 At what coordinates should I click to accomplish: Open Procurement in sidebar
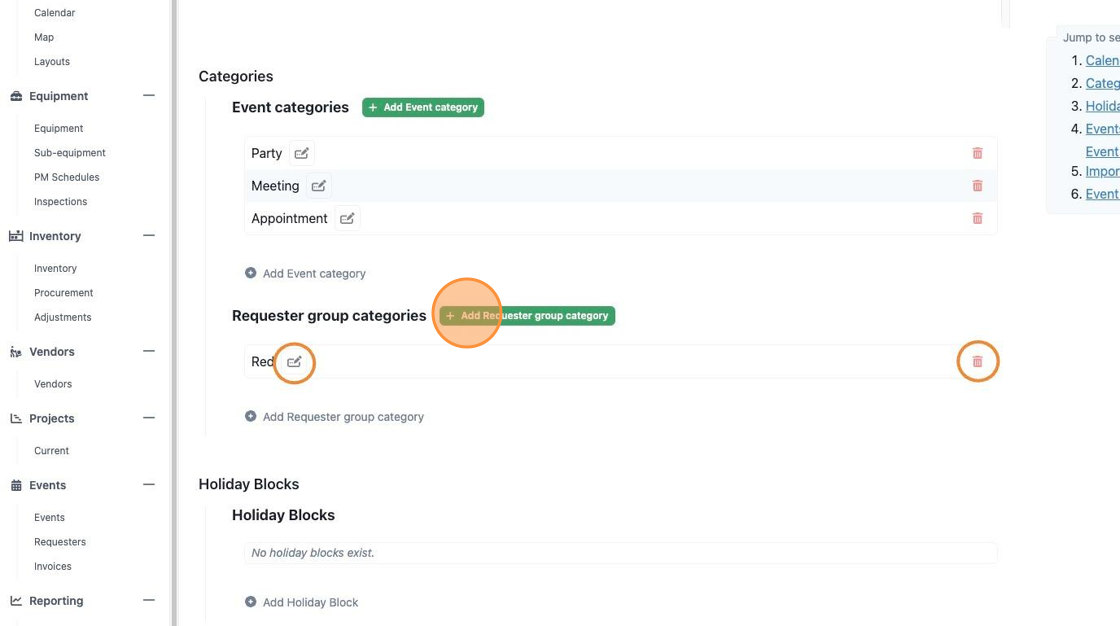(x=64, y=293)
